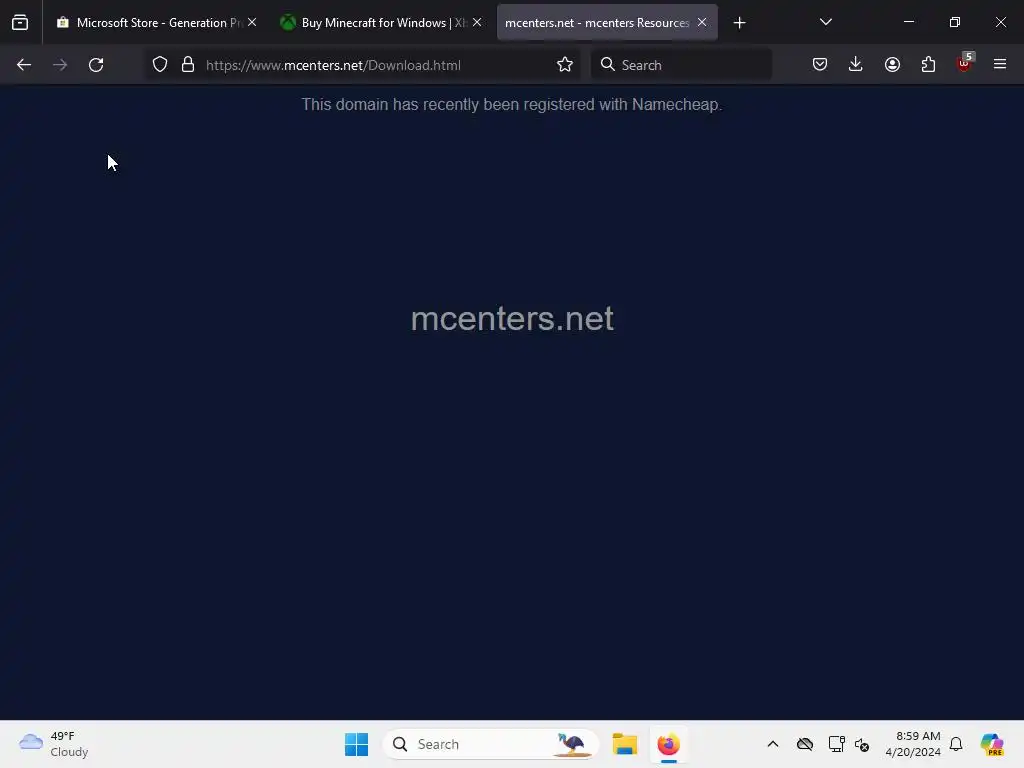Close the Buy Minecraft tab

tap(477, 22)
